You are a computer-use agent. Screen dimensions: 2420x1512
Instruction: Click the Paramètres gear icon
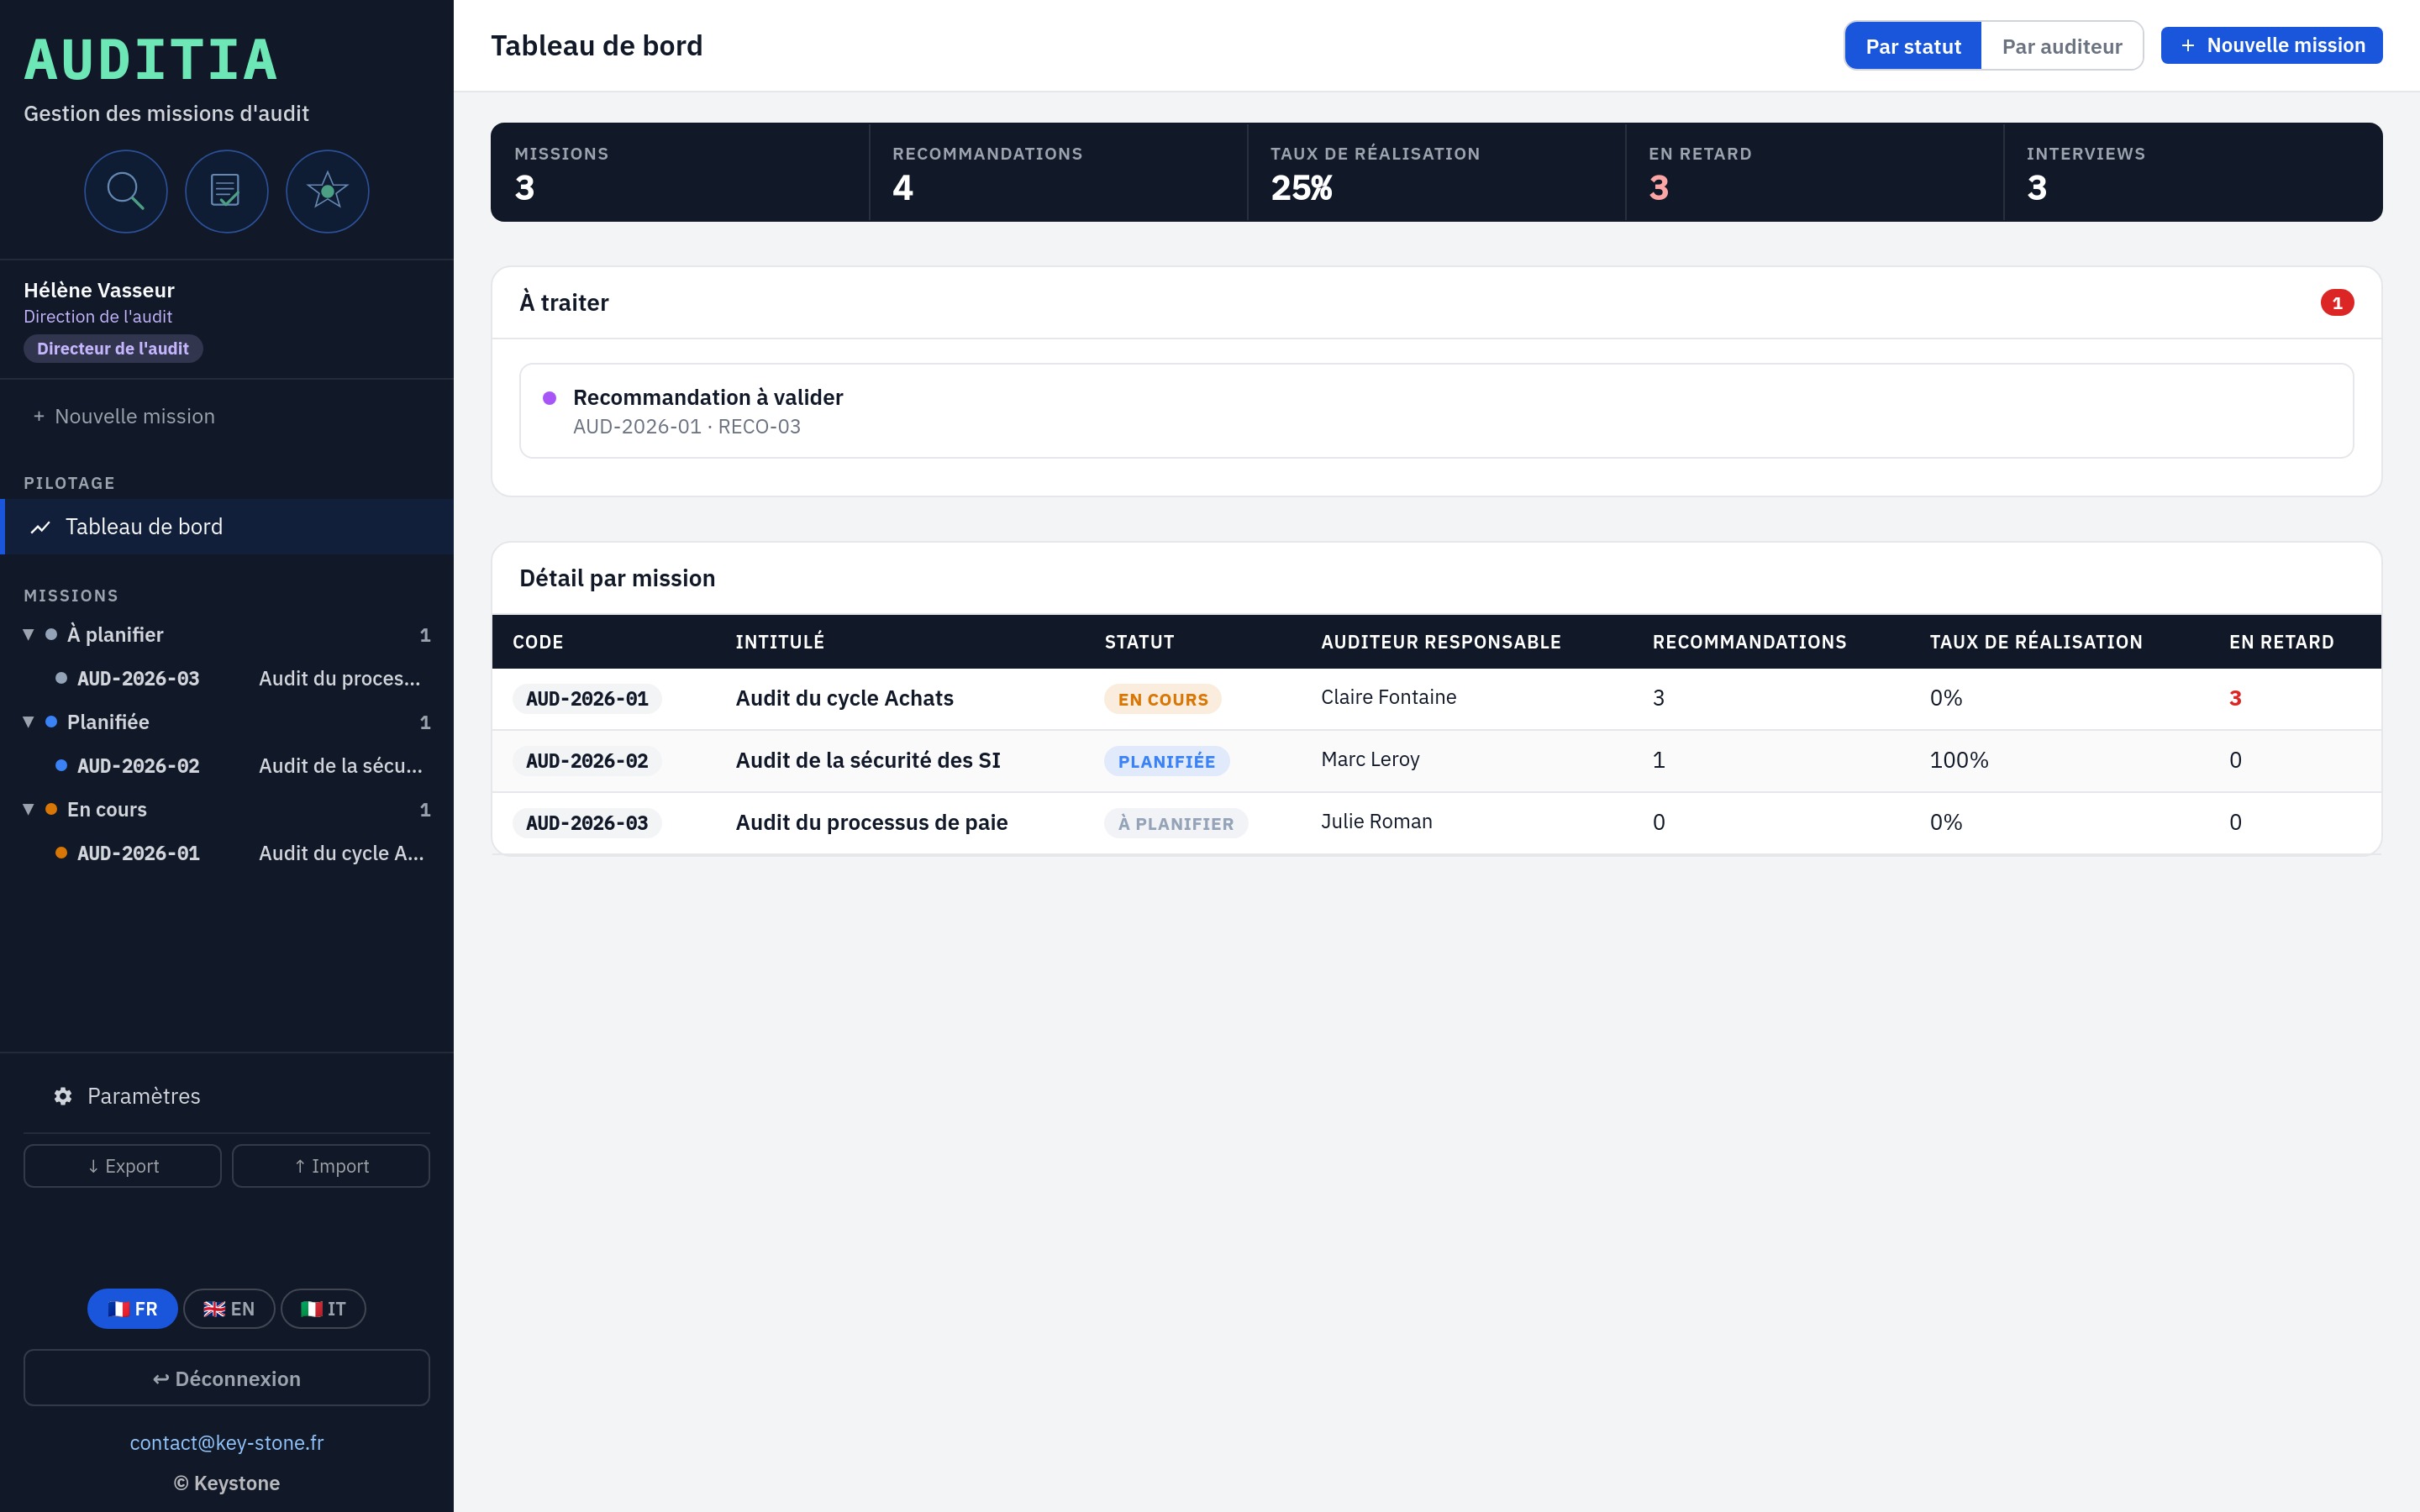click(x=63, y=1096)
